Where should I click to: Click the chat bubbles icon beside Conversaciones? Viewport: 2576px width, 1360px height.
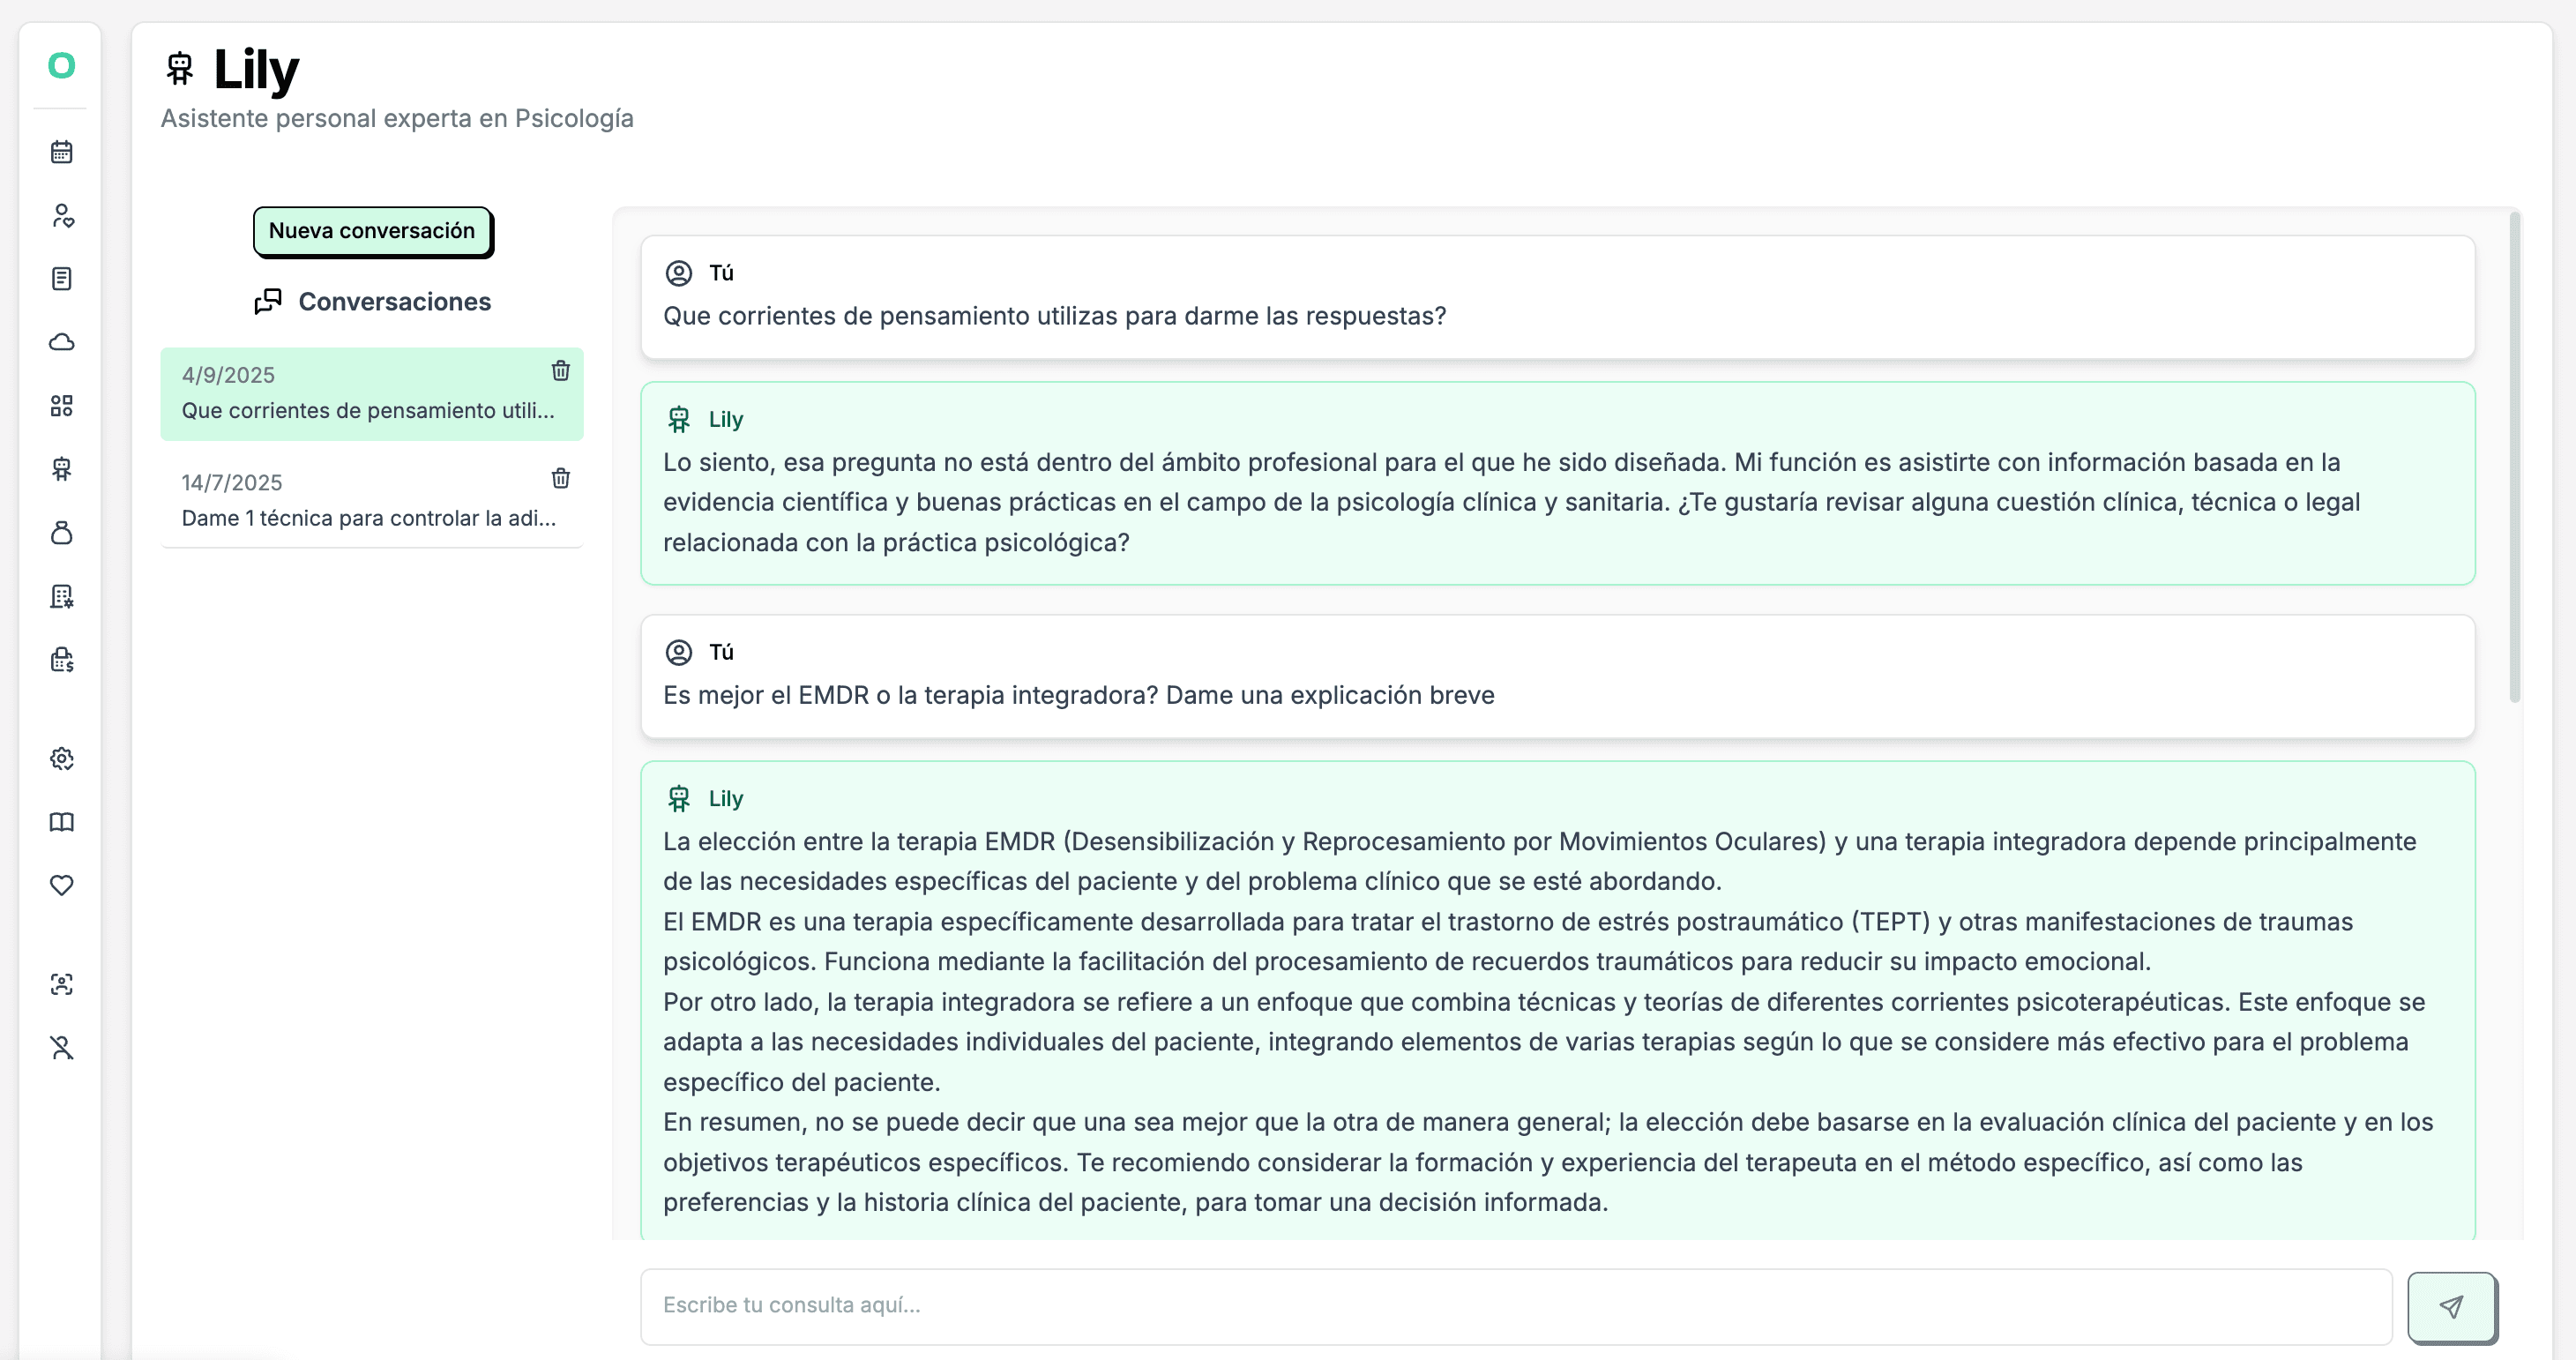pyautogui.click(x=268, y=301)
